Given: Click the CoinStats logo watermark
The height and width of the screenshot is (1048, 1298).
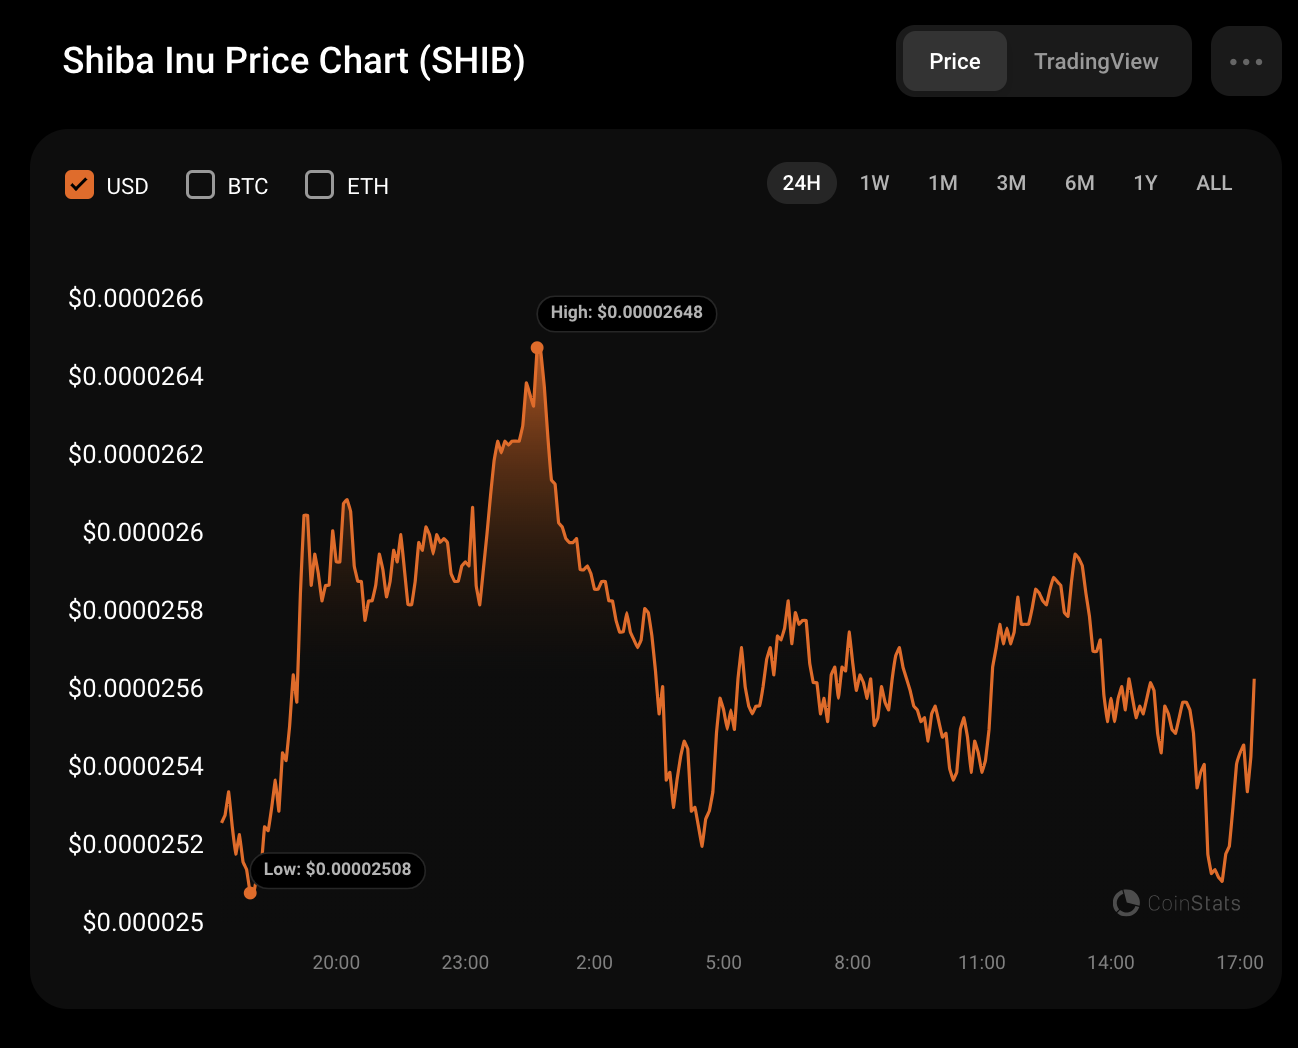Looking at the screenshot, I should click(1177, 903).
